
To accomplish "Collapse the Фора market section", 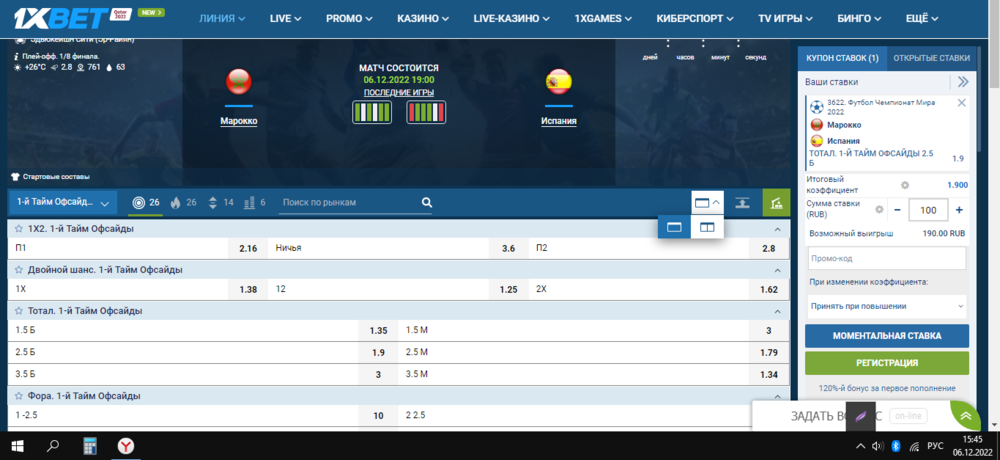I will tap(777, 396).
